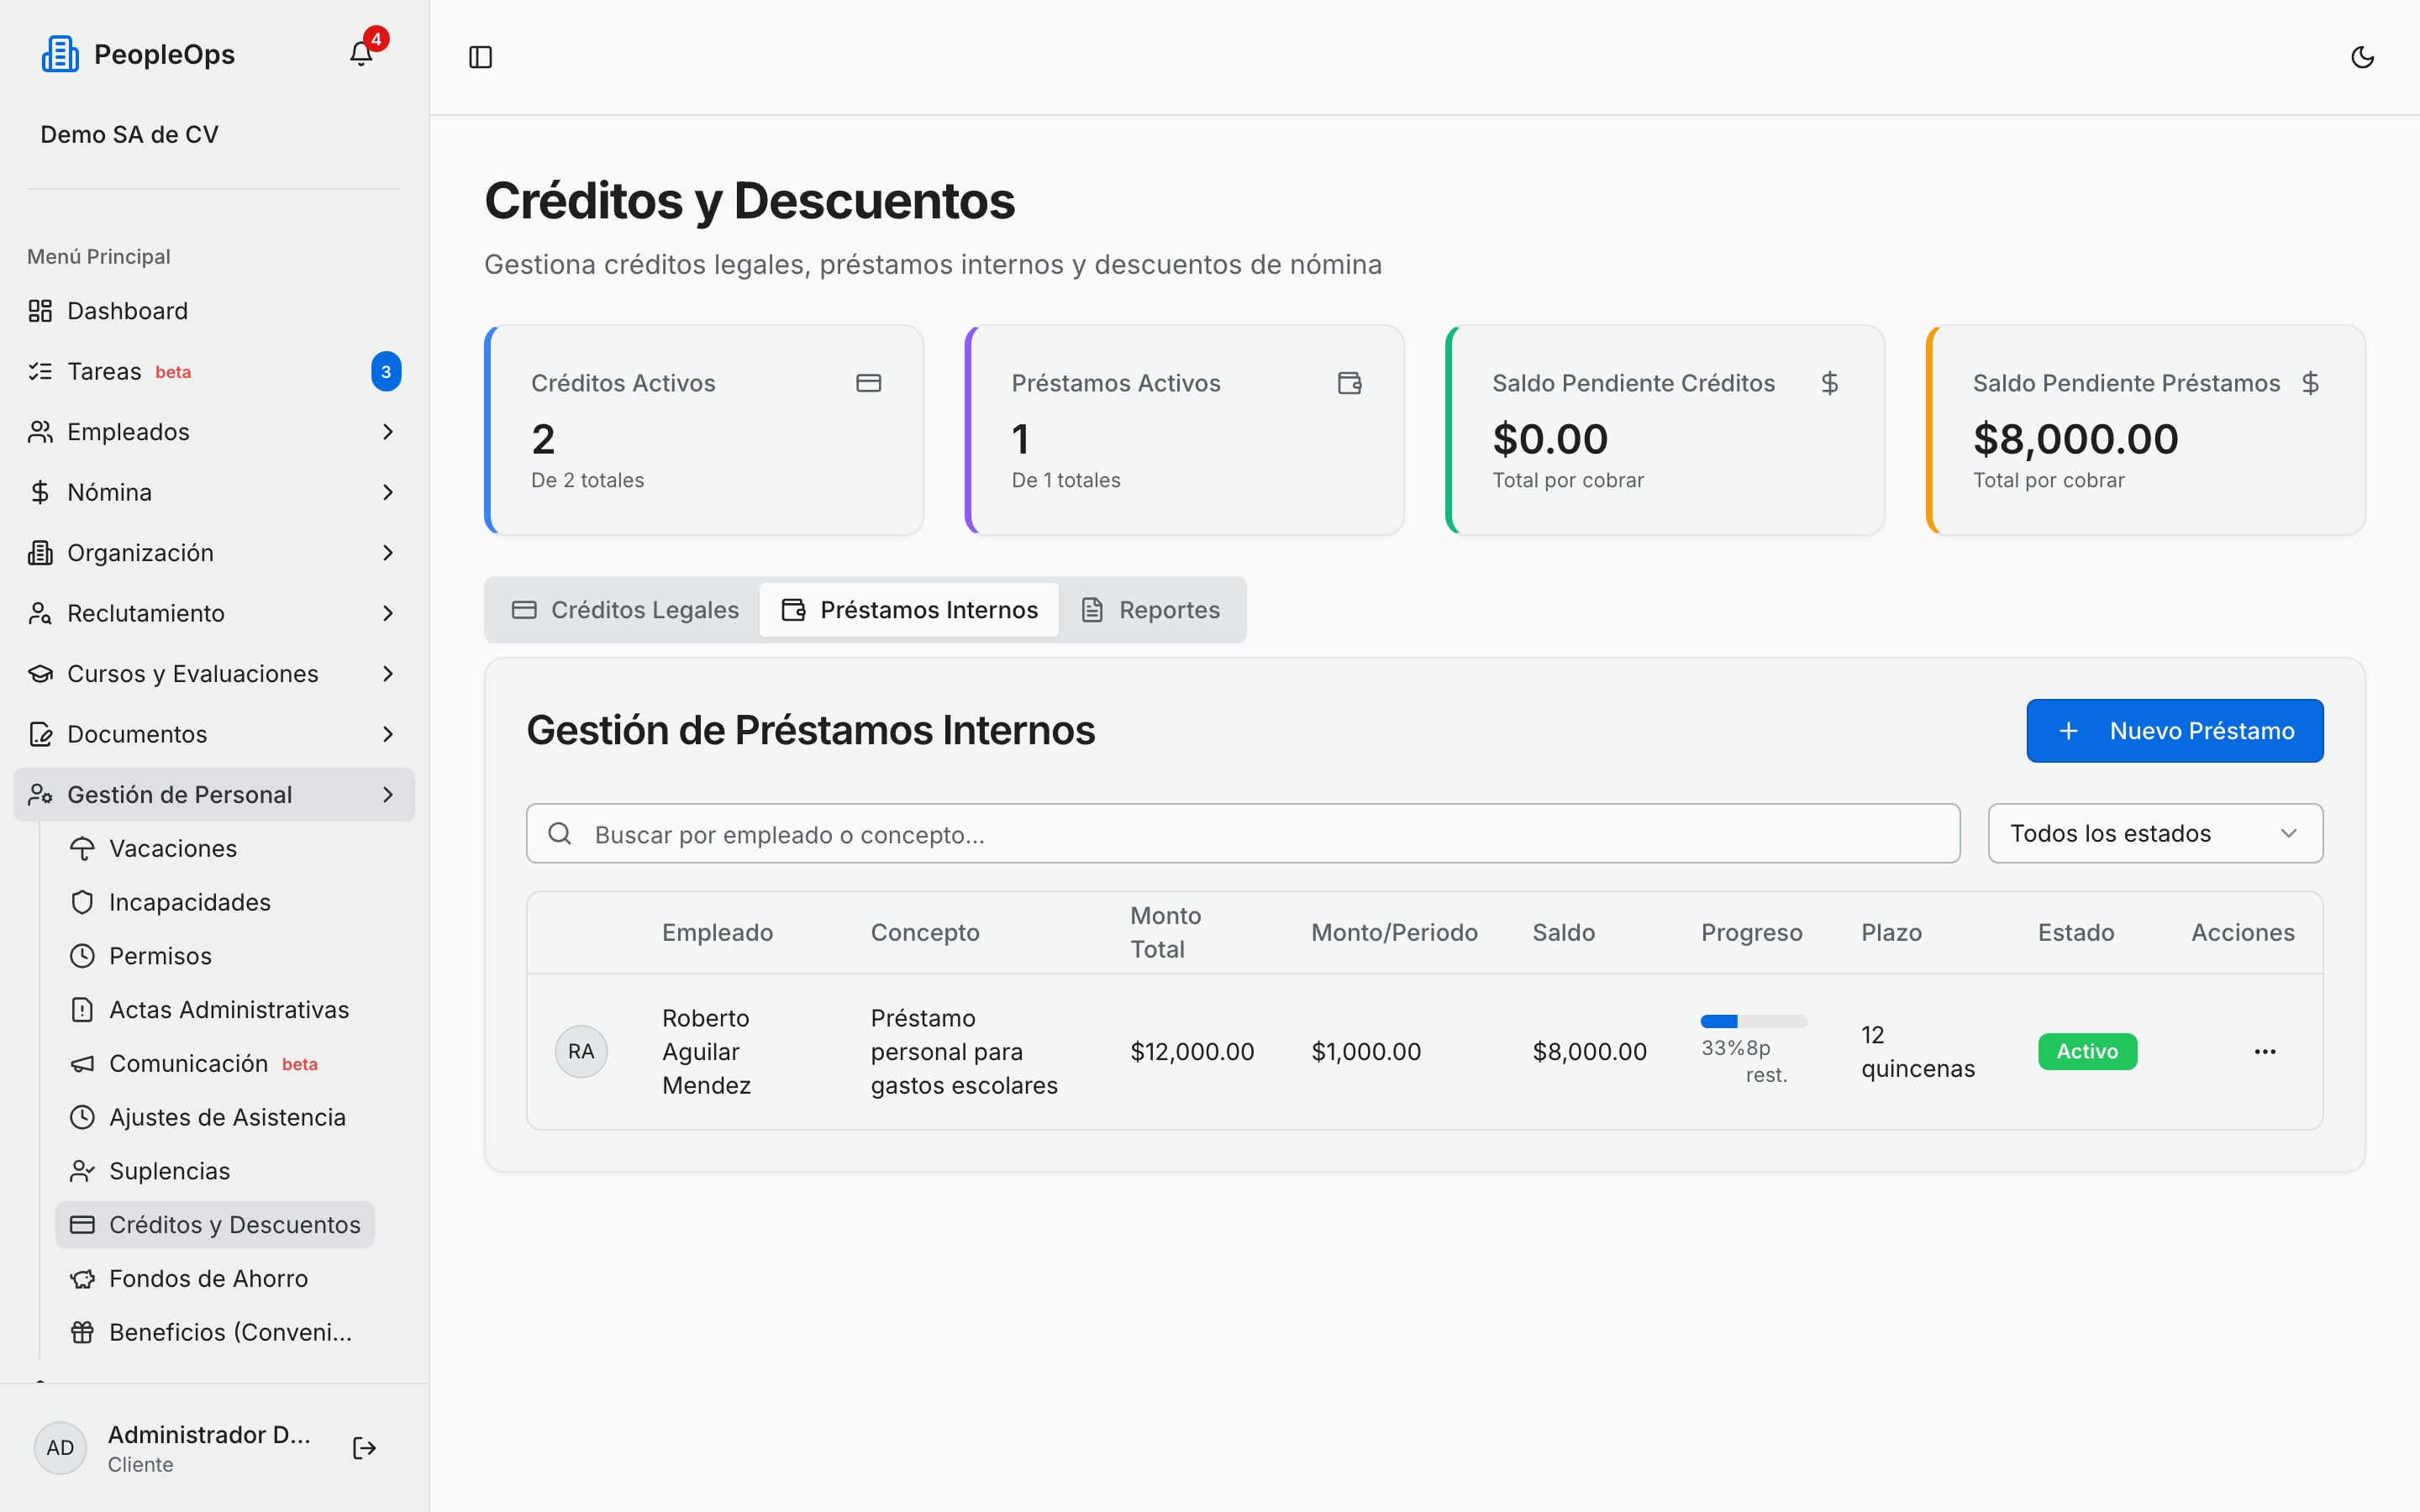
Task: Switch to dark mode moon icon
Action: point(2362,57)
